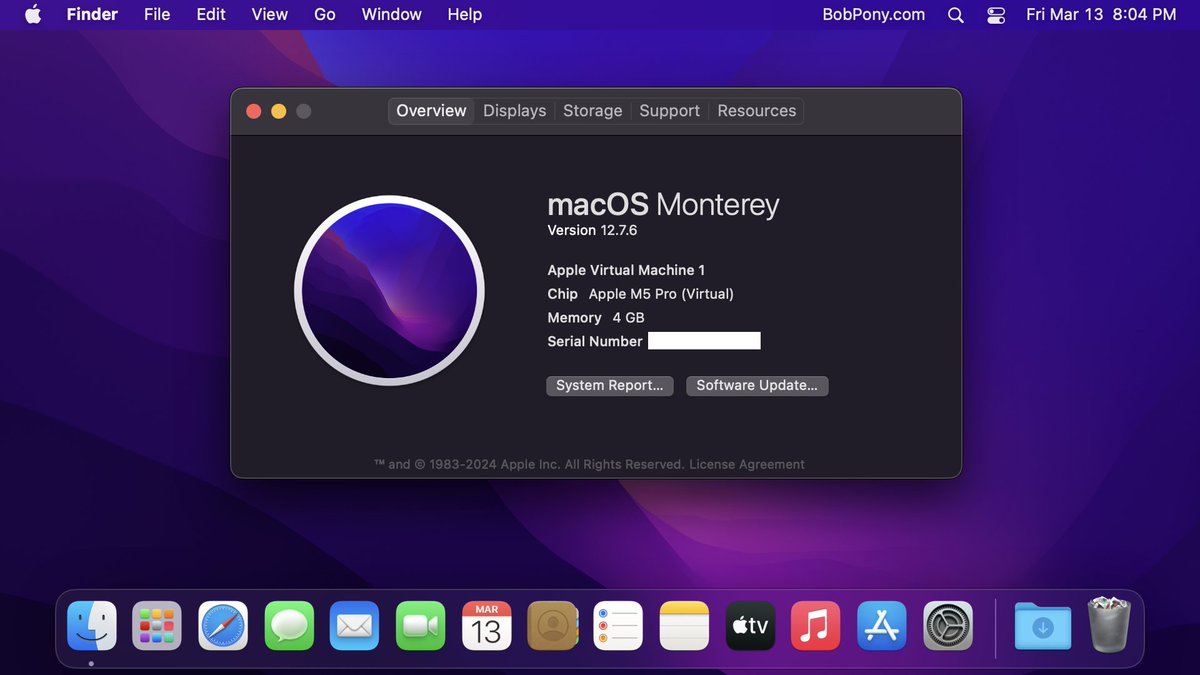Screen dimensions: 1200x675
Task: Open the Apple menu
Action: (33, 14)
